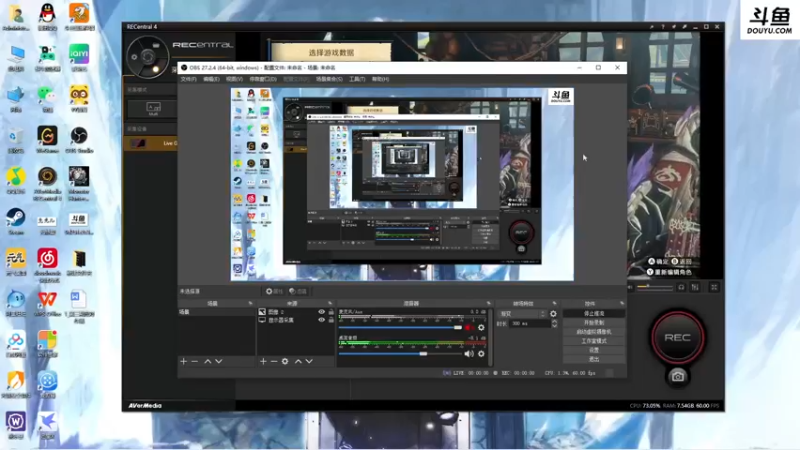Viewport: 800px width, 450px height.
Task: Open 编辑(E) menu in OBS
Action: [x=211, y=79]
